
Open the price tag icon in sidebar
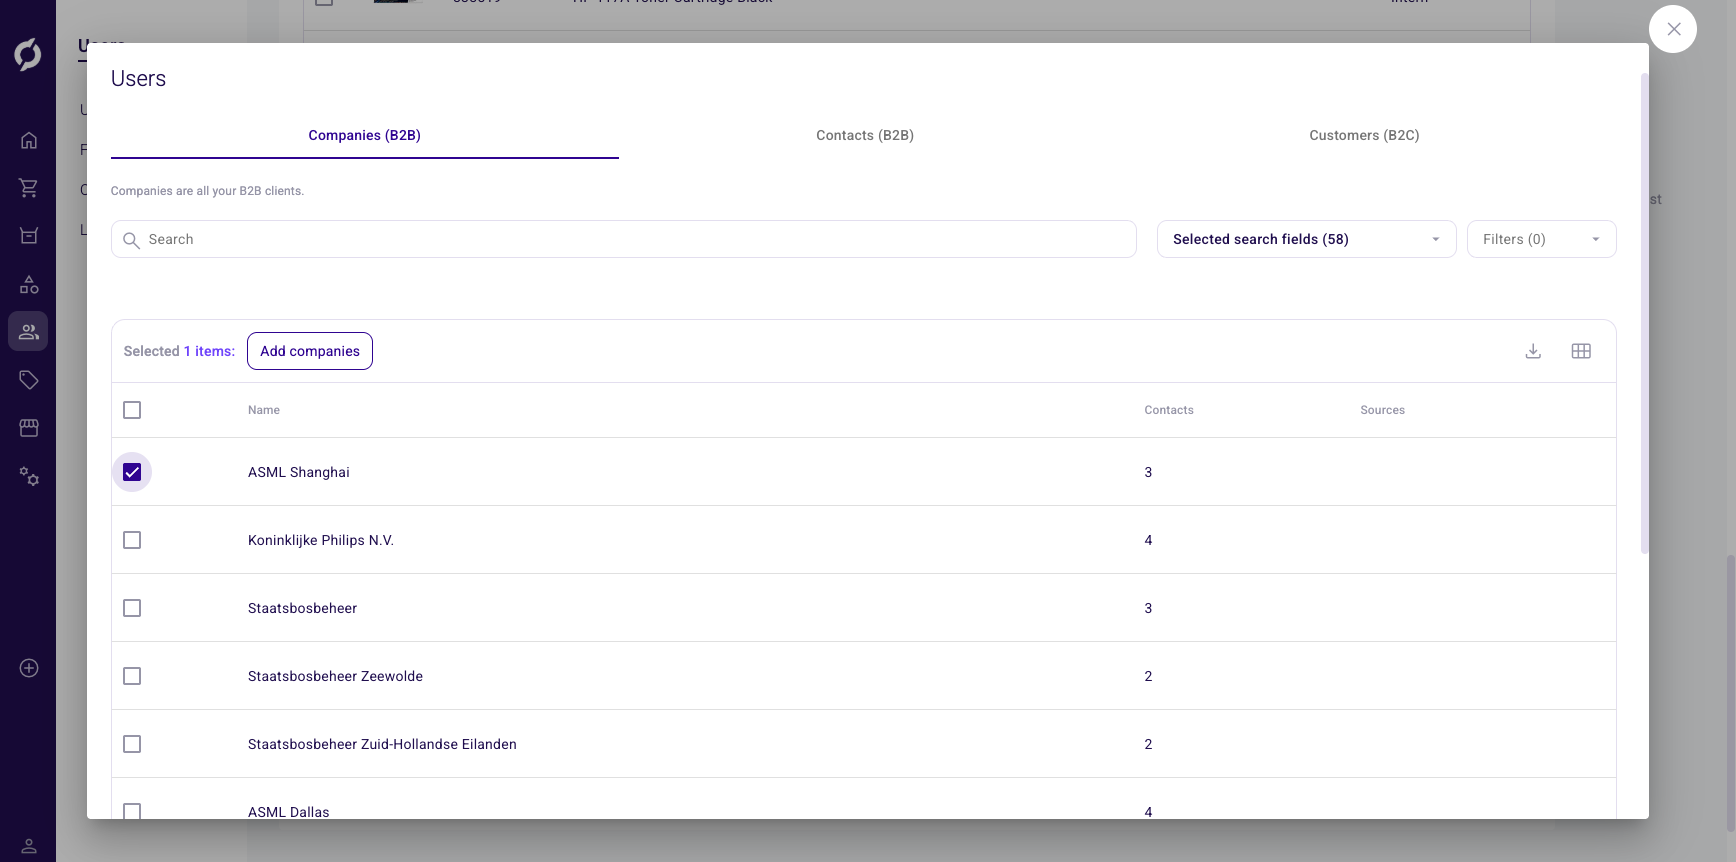pyautogui.click(x=29, y=380)
